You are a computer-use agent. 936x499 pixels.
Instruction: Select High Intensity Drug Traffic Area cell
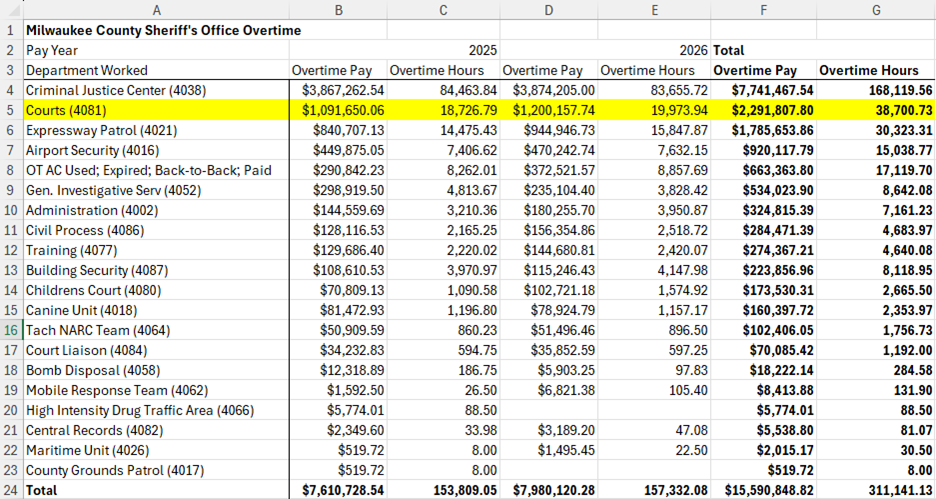[x=156, y=410]
